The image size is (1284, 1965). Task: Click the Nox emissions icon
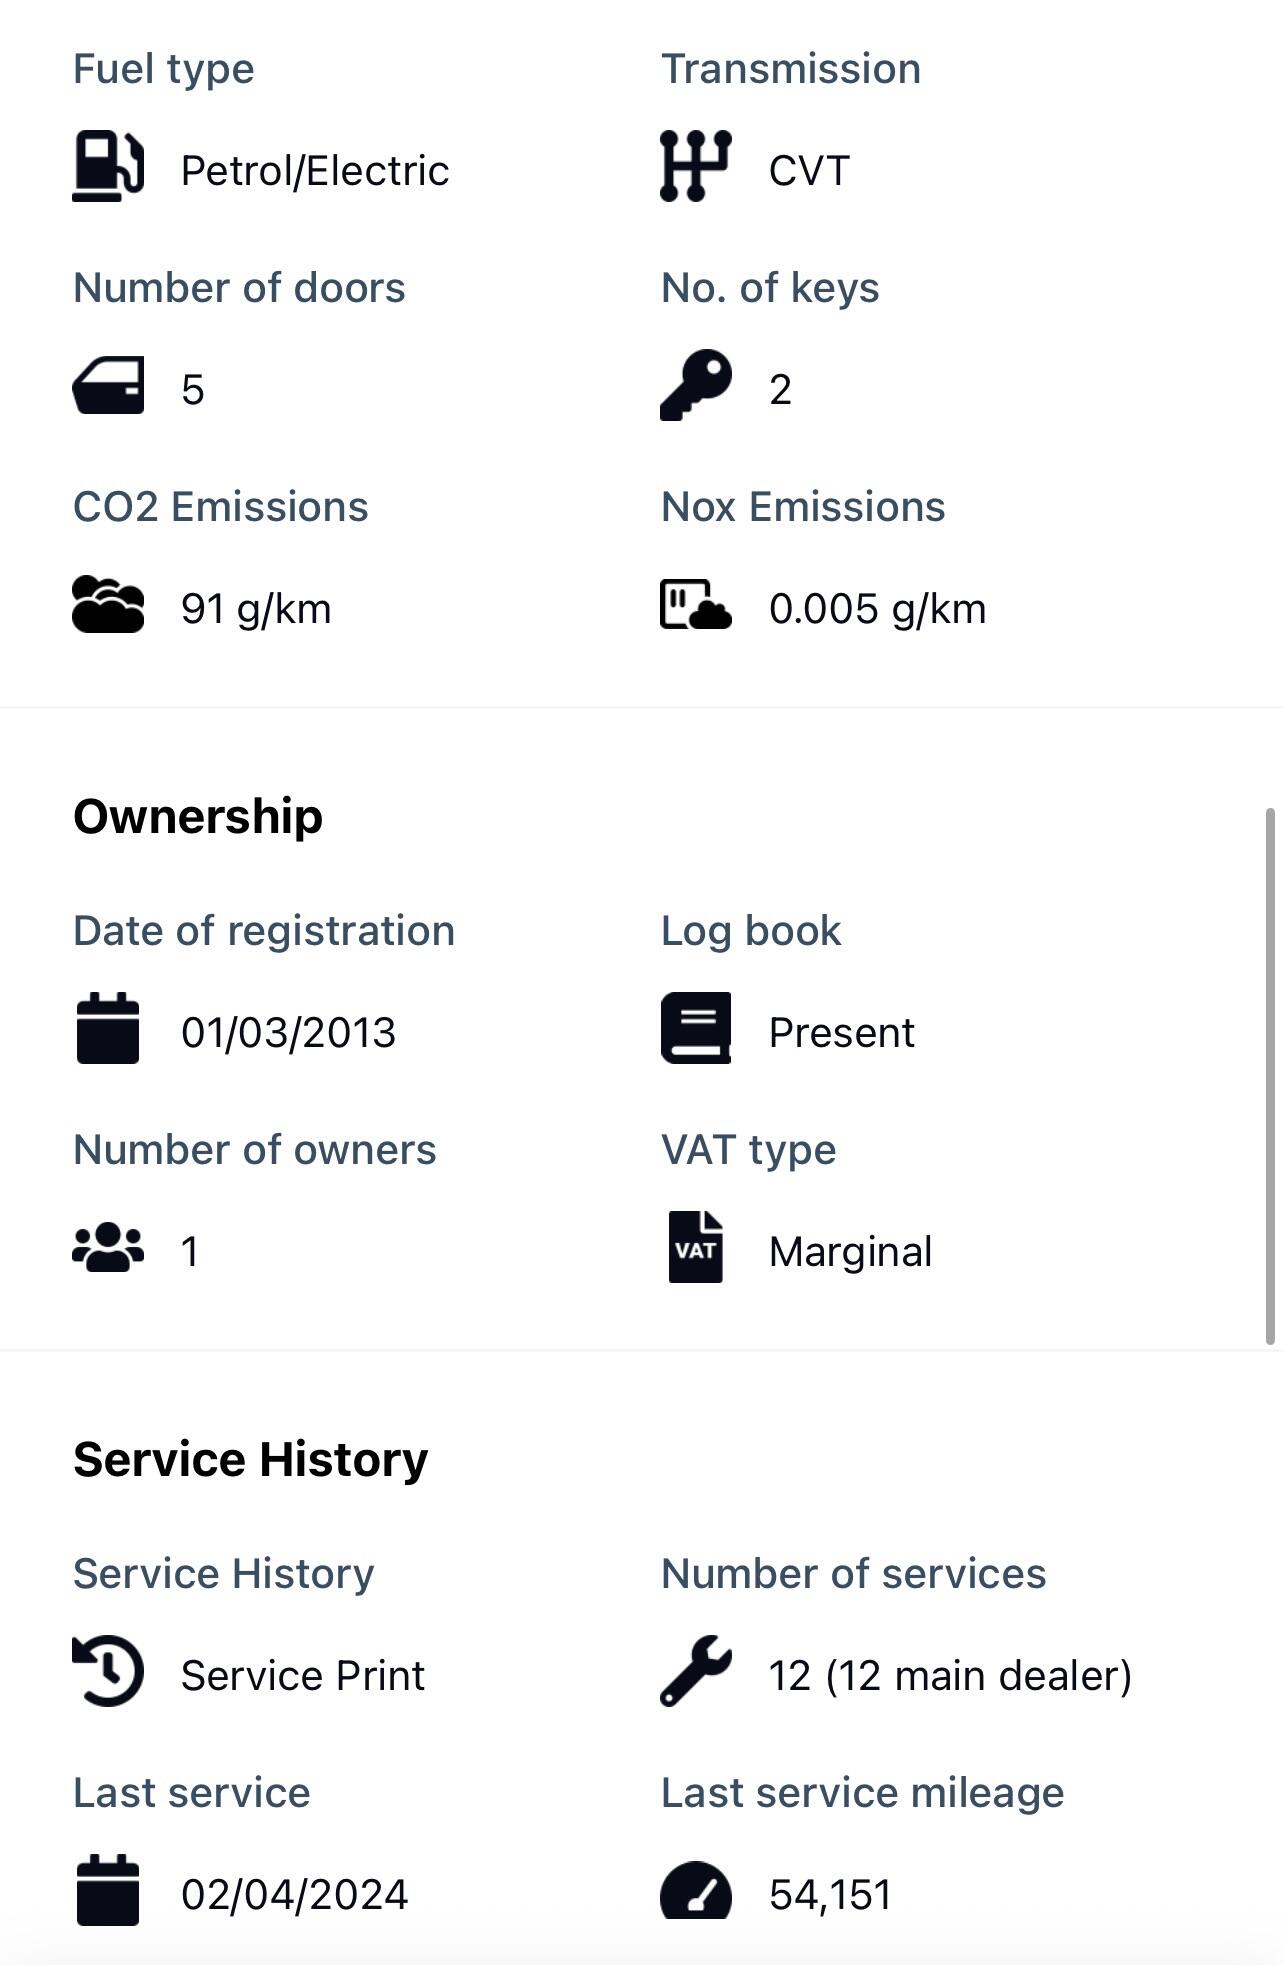click(695, 605)
